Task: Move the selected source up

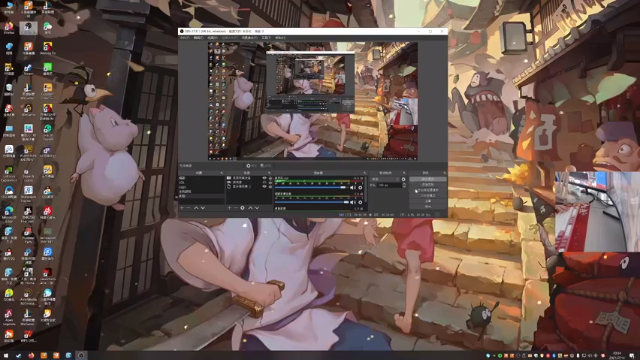Action: click(x=251, y=208)
